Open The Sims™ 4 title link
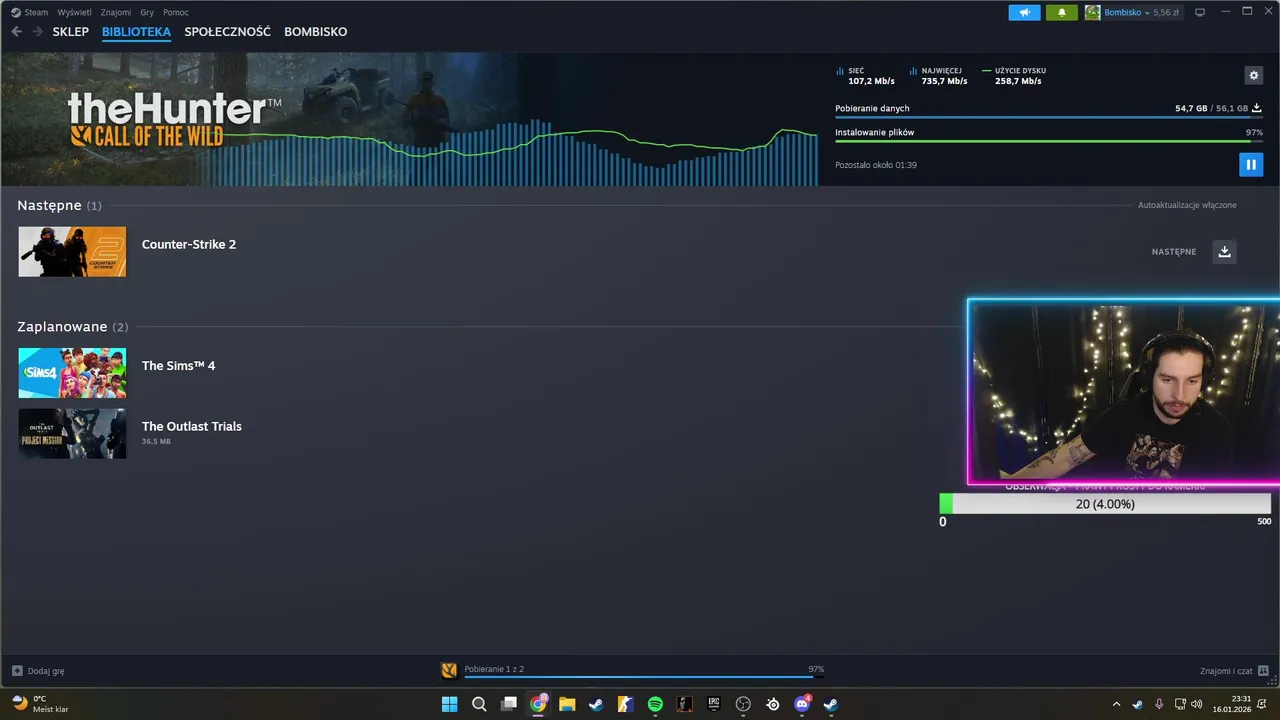Viewport: 1280px width, 720px height. point(179,366)
